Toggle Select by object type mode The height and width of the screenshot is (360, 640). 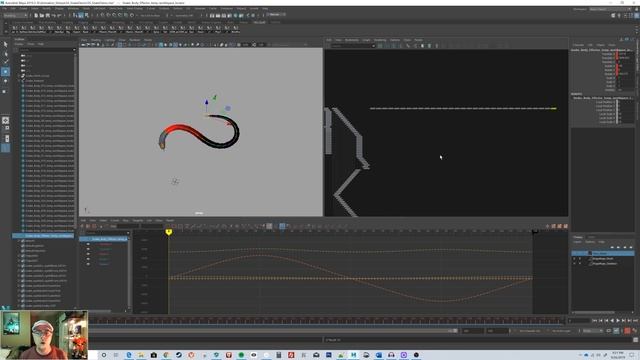coord(81,16)
